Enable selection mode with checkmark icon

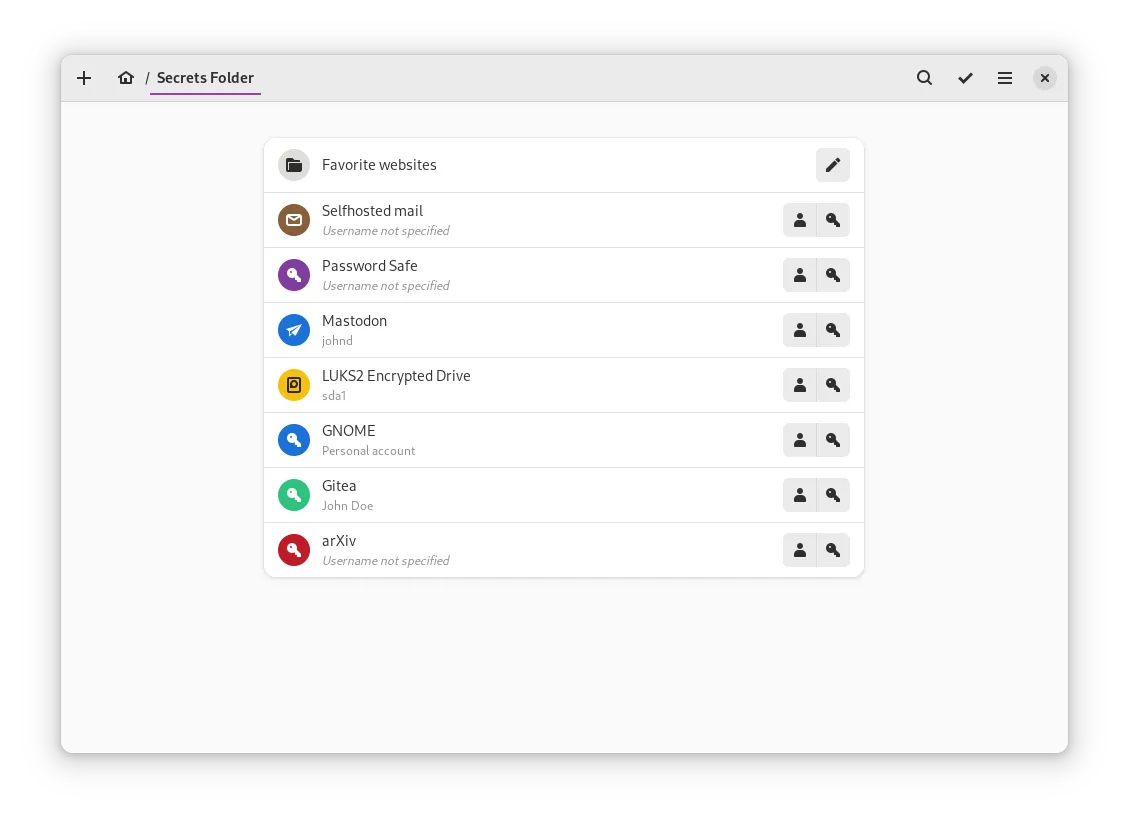[965, 78]
